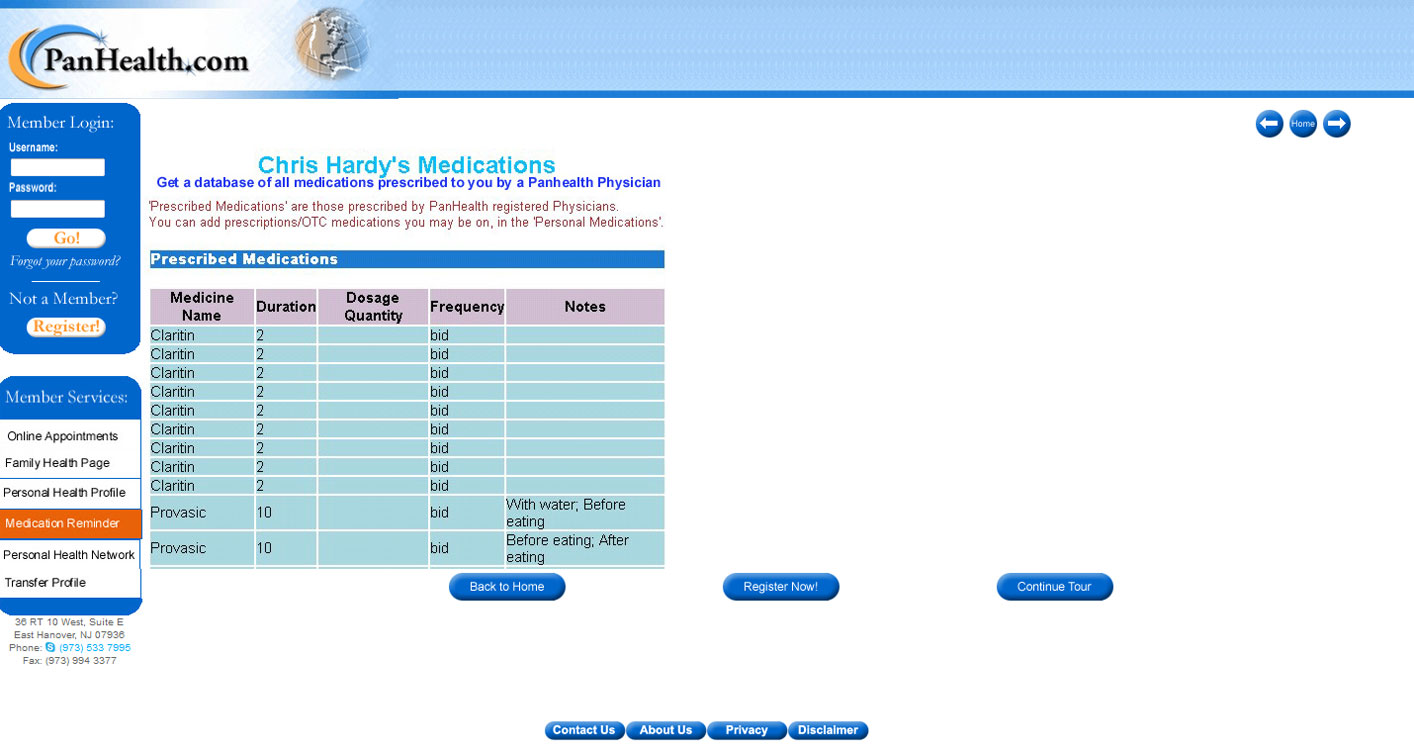Screen dimensions: 1414x752
Task: Open Personal Health Profile
Action: click(65, 493)
